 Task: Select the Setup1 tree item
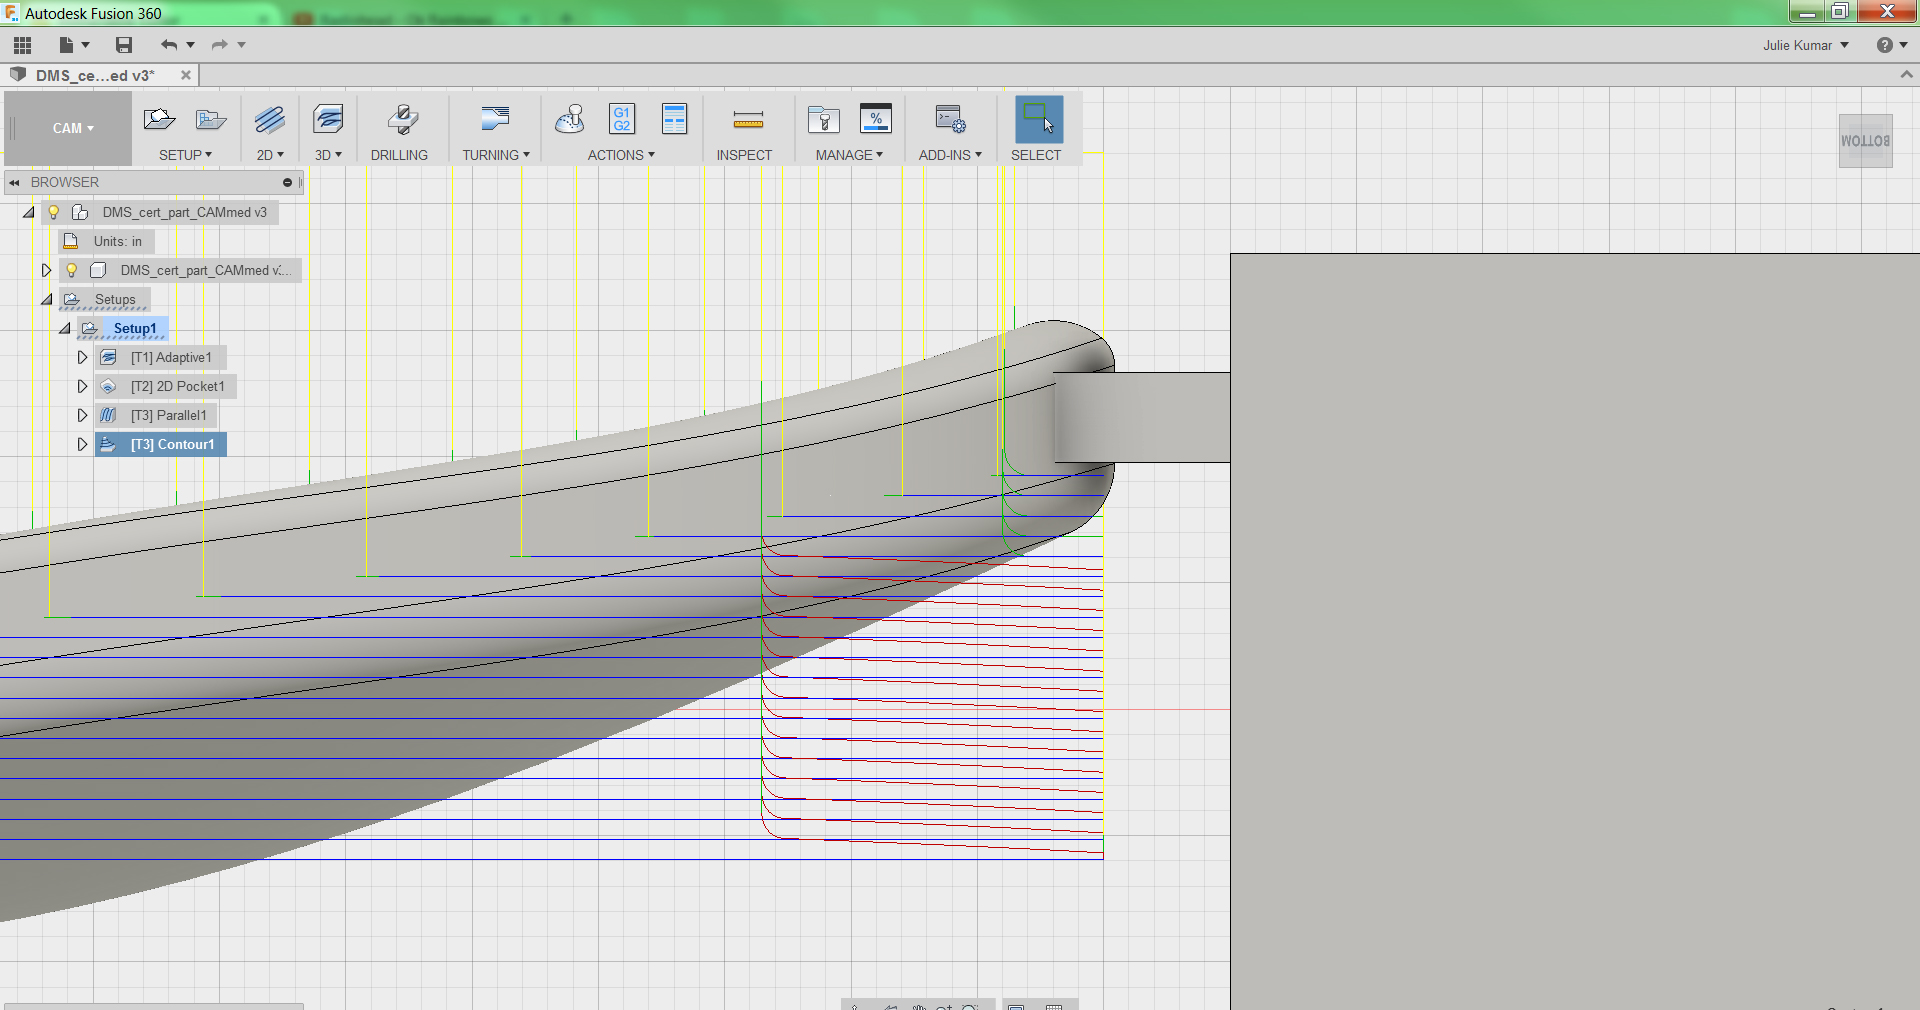pyautogui.click(x=135, y=328)
